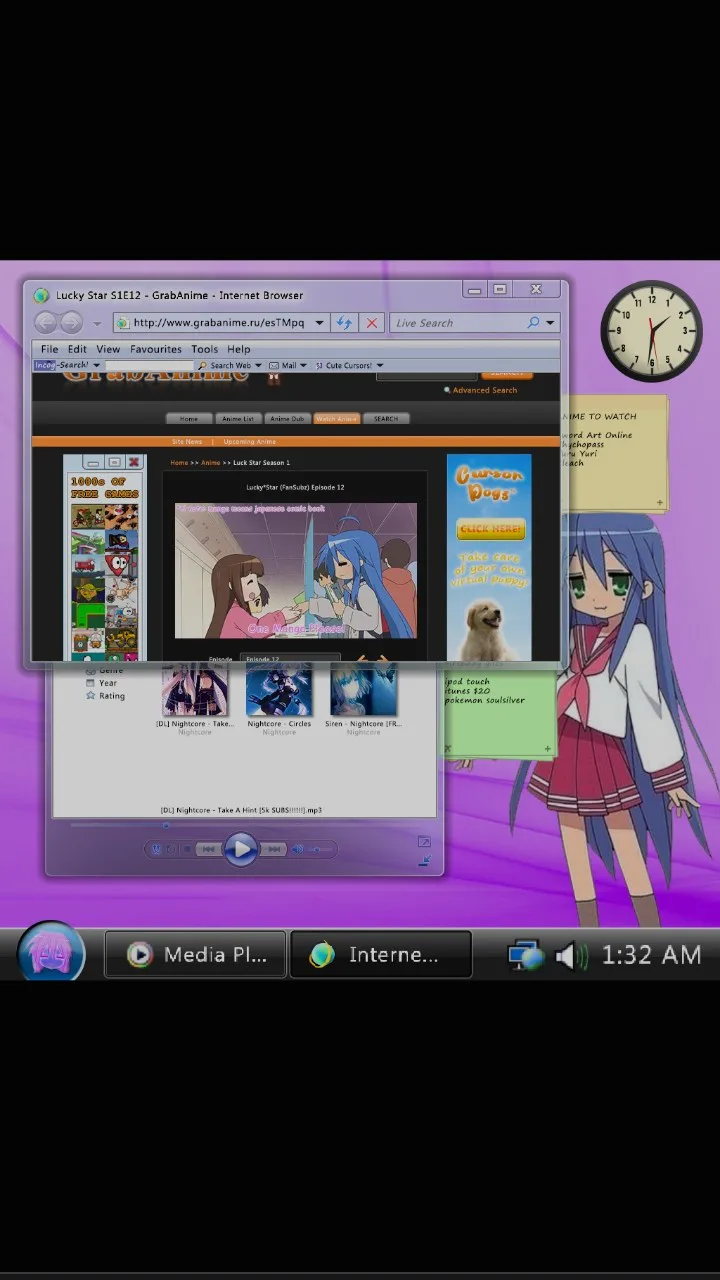
Task: Open the Favourites menu
Action: (156, 349)
